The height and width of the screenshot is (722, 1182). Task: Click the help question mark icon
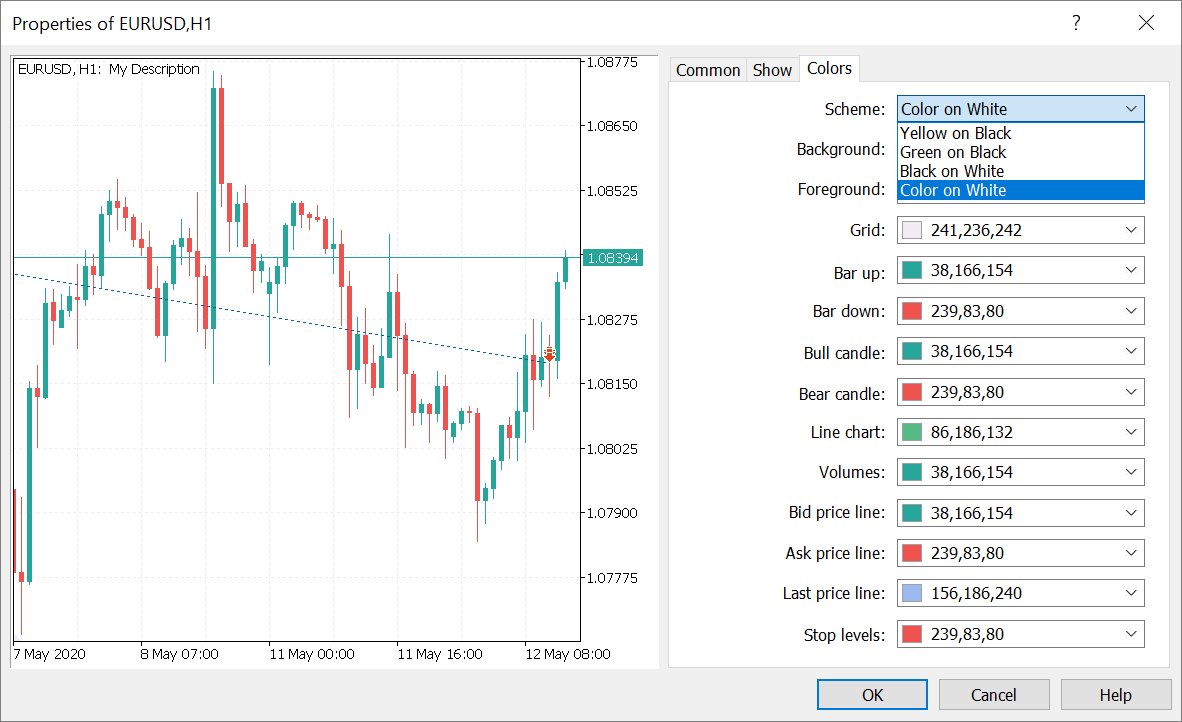1076,23
